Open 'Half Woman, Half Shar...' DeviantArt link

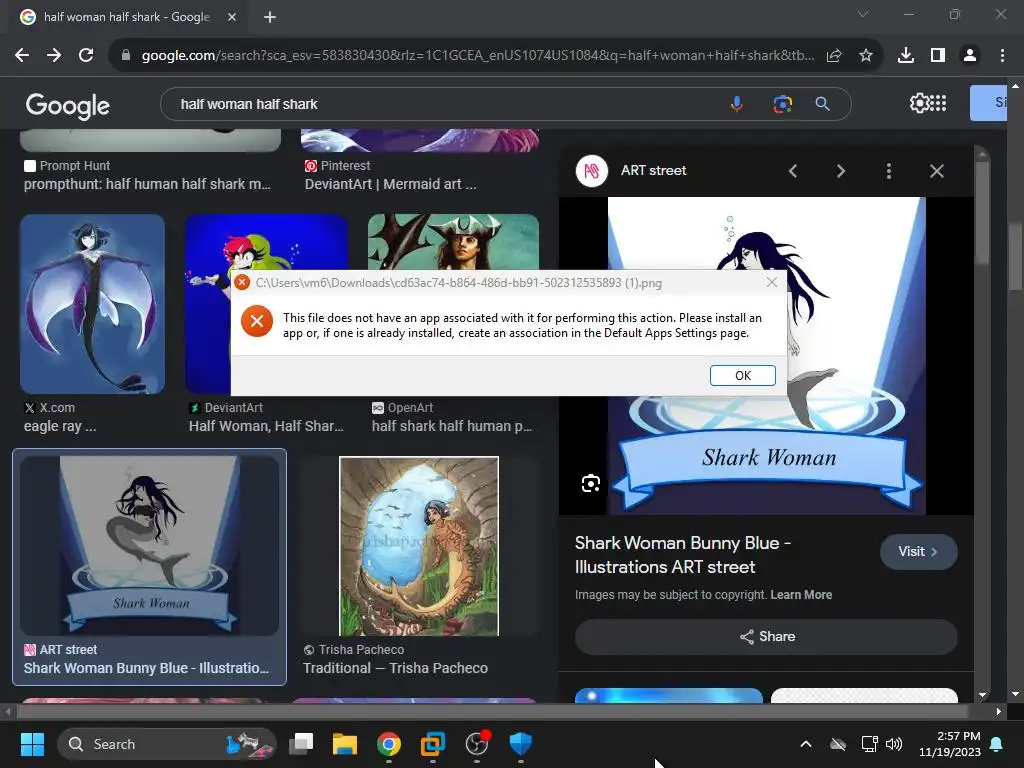(x=266, y=426)
